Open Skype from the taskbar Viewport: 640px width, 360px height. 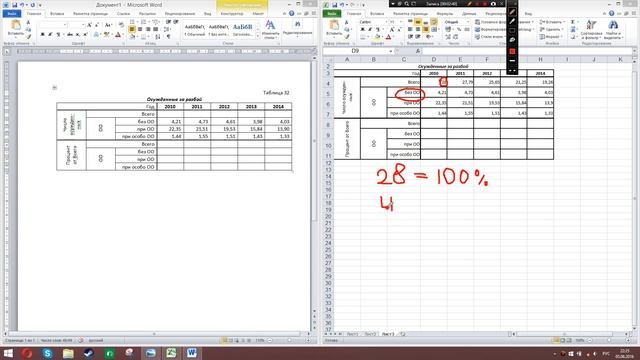tap(47, 353)
